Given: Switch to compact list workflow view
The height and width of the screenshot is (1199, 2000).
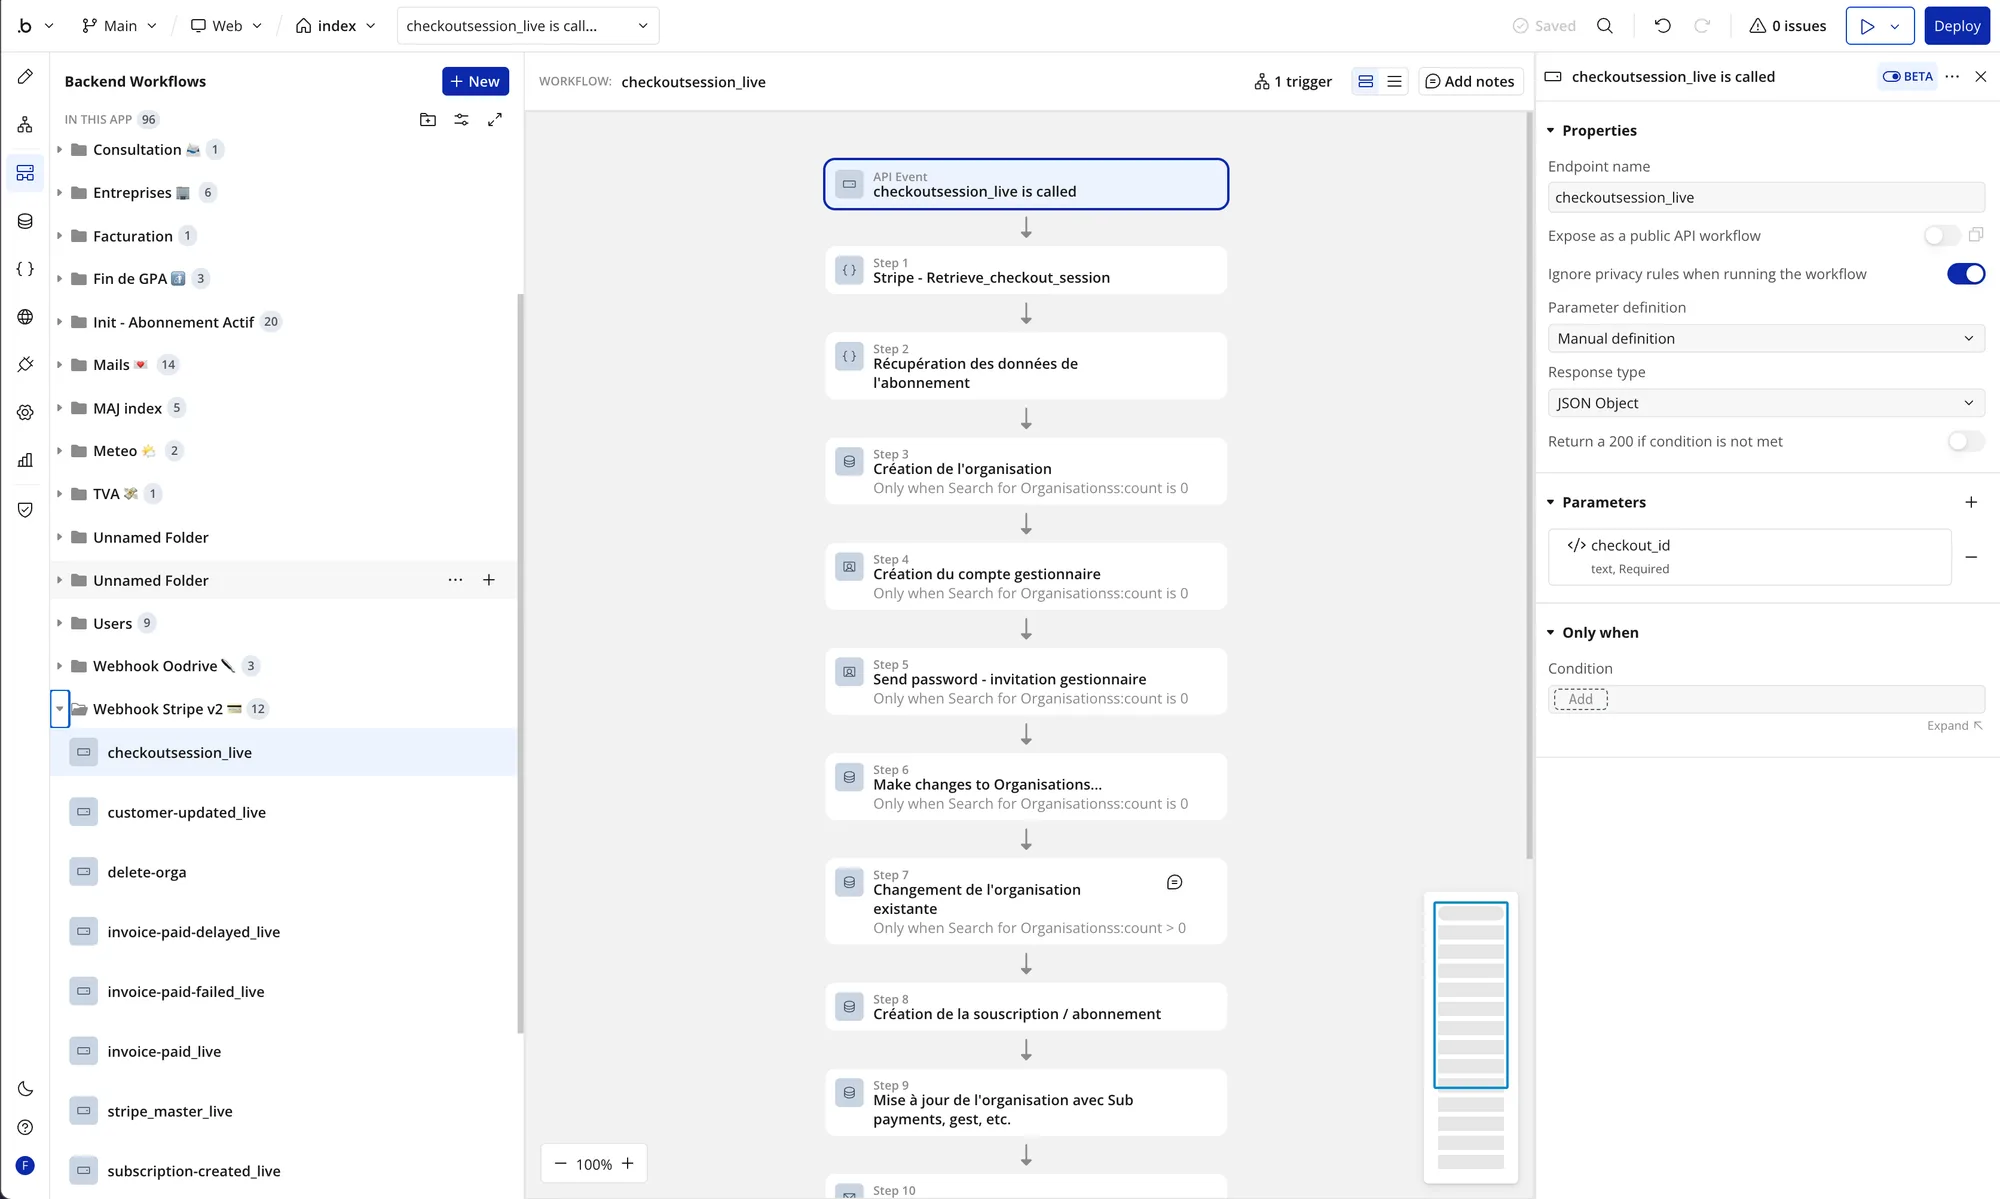Looking at the screenshot, I should point(1394,82).
